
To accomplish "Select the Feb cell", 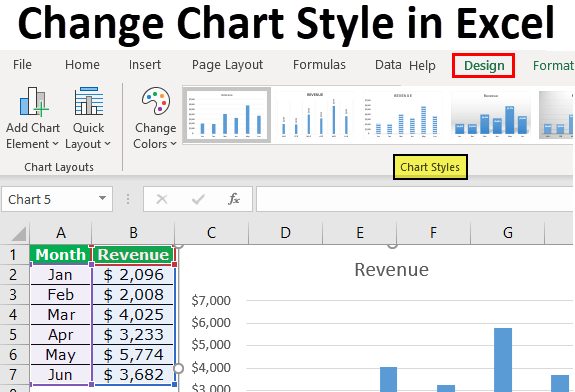I will [61, 294].
